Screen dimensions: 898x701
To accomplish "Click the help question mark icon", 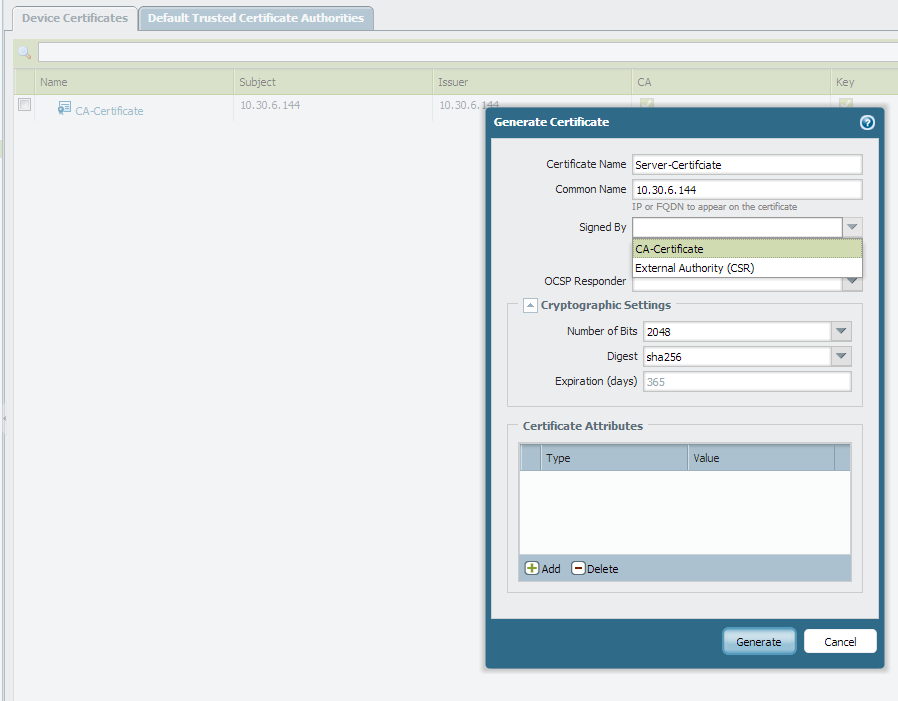I will pyautogui.click(x=867, y=122).
